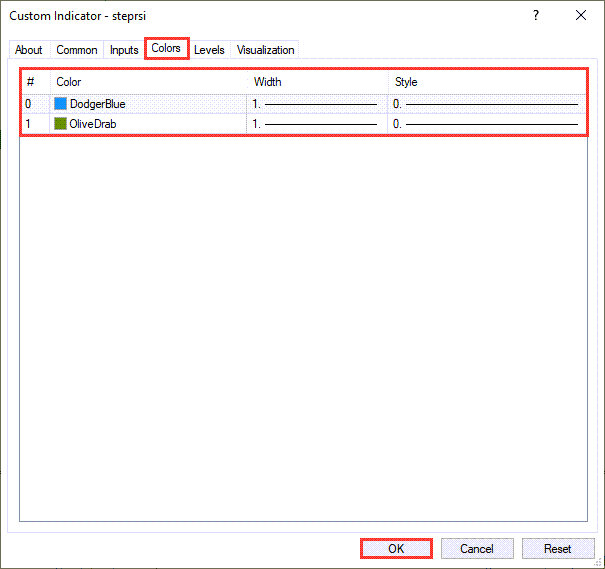This screenshot has height=569, width=605.
Task: Select the OliveDrab color name
Action: [93, 124]
